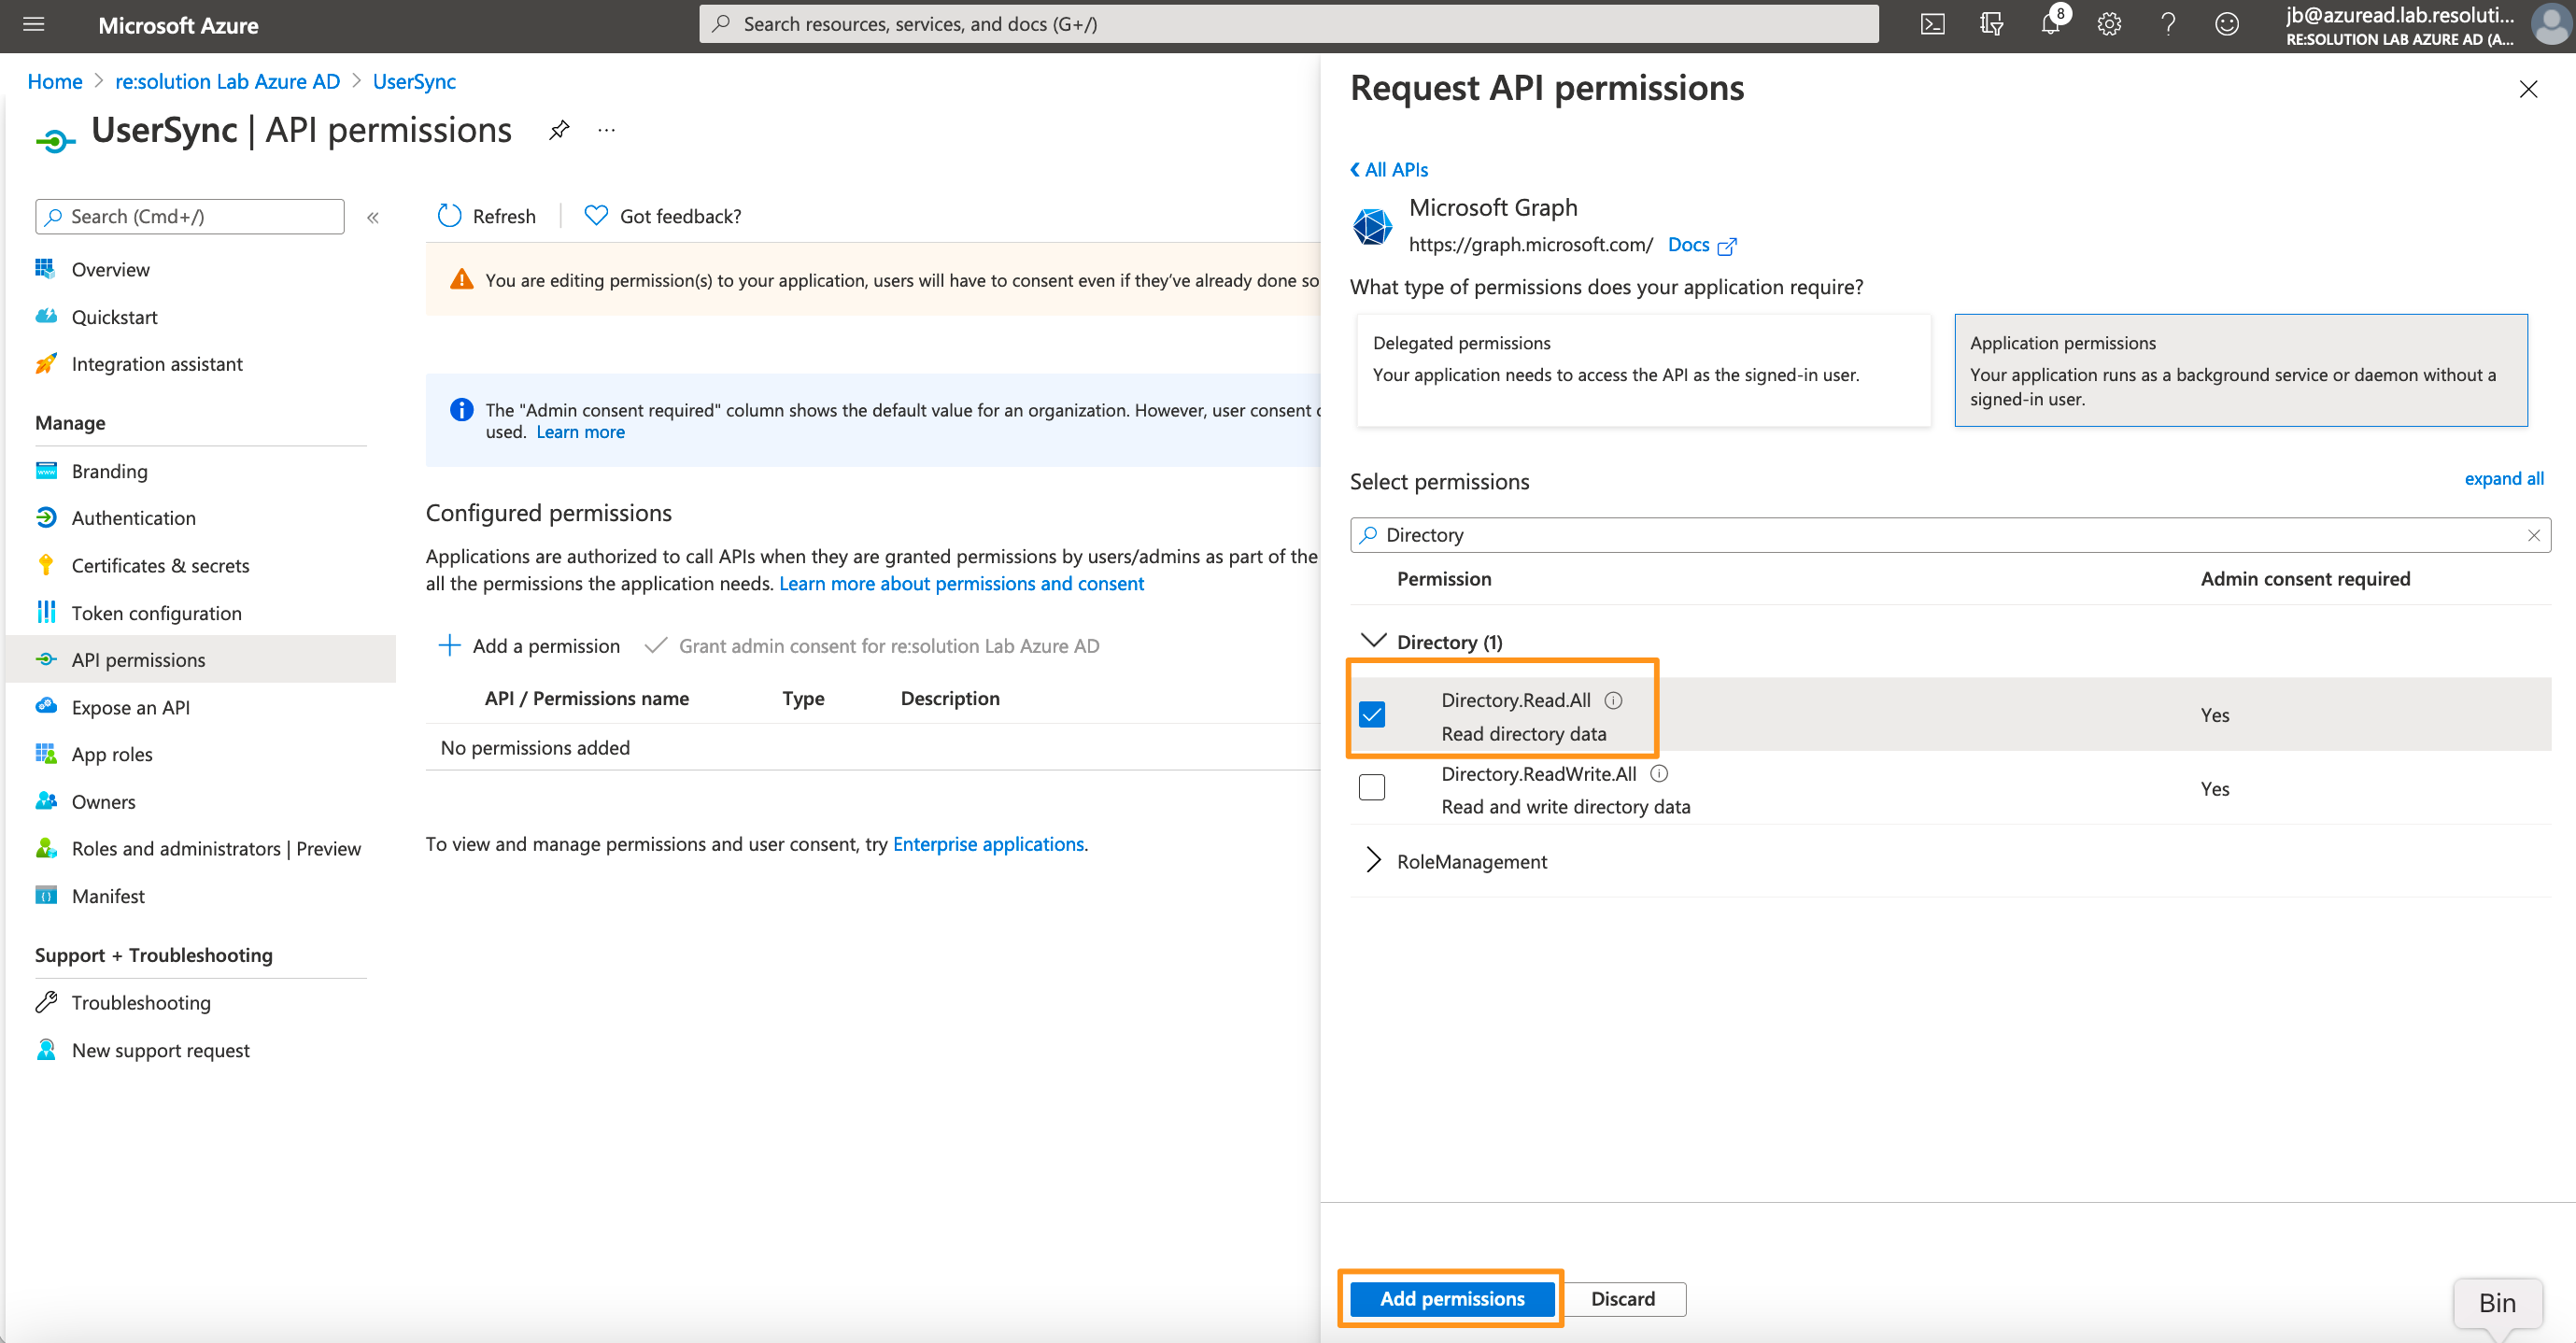Click the Microsoft Azure title

point(178,26)
